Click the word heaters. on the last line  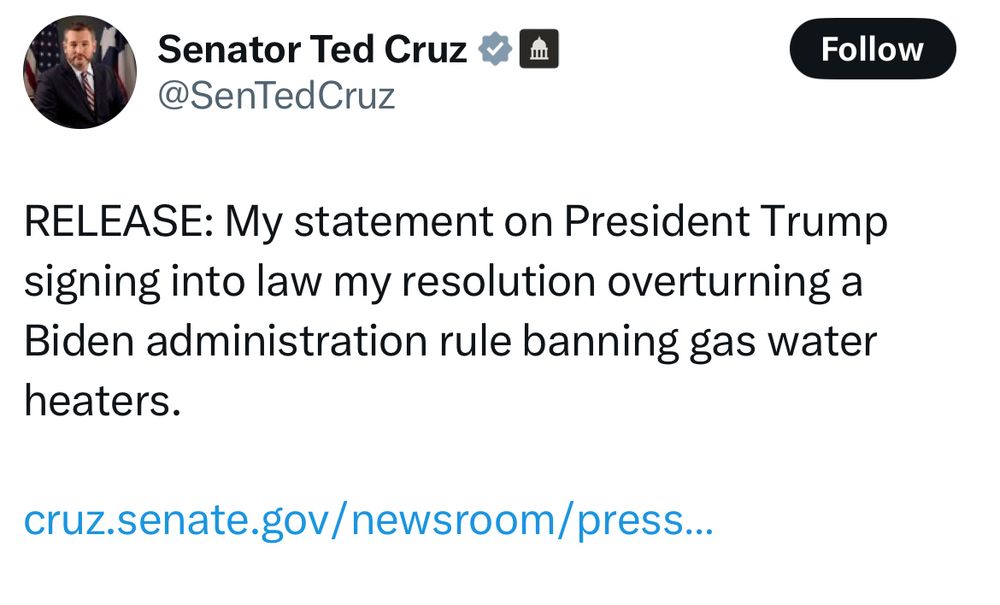click(x=103, y=400)
